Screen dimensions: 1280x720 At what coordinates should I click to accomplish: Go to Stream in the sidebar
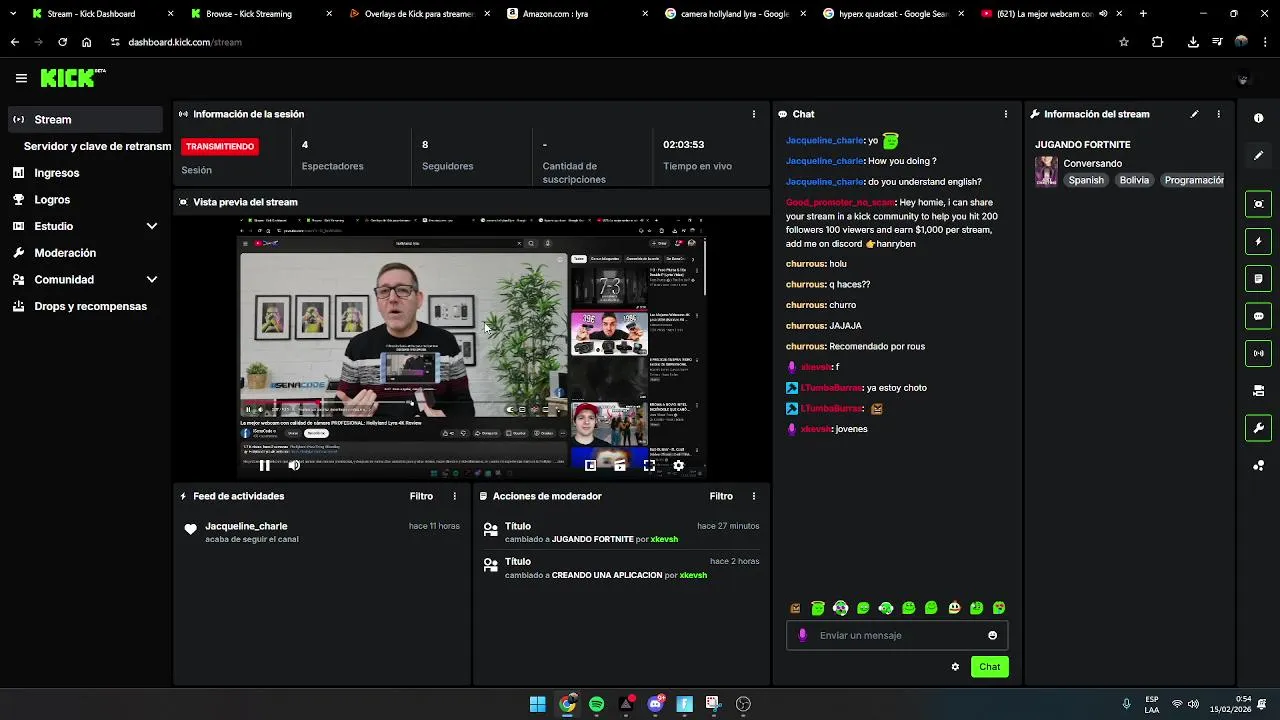[85, 119]
